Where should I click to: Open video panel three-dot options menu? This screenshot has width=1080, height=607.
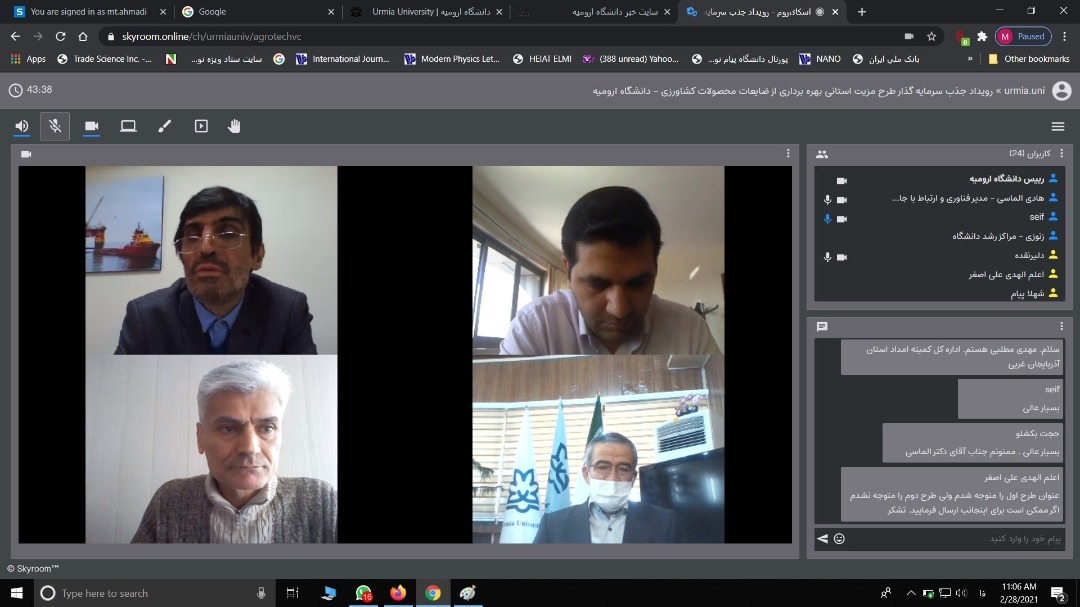(789, 154)
